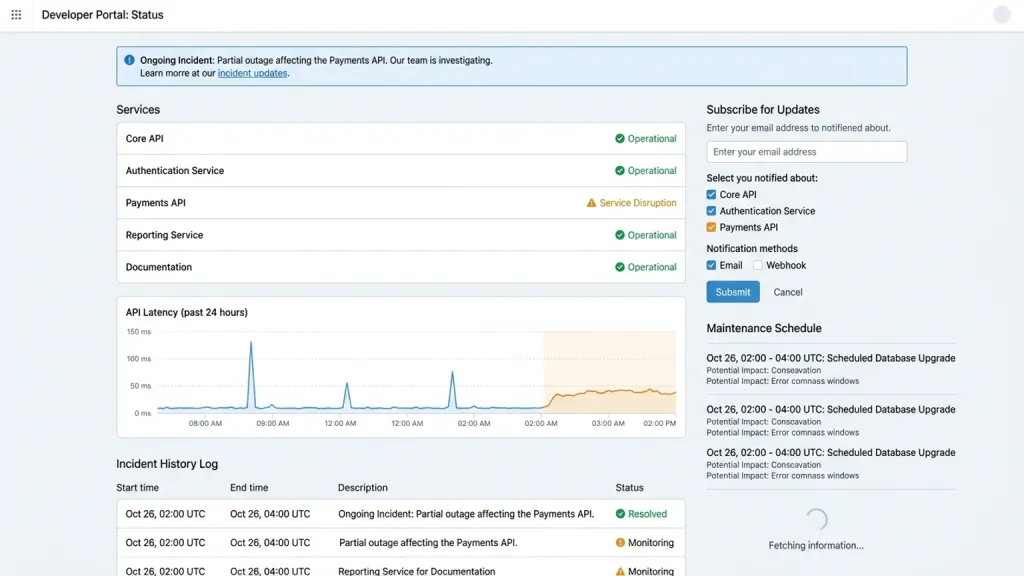This screenshot has height=576, width=1024.
Task: Click the End time column header
Action: [x=249, y=488]
